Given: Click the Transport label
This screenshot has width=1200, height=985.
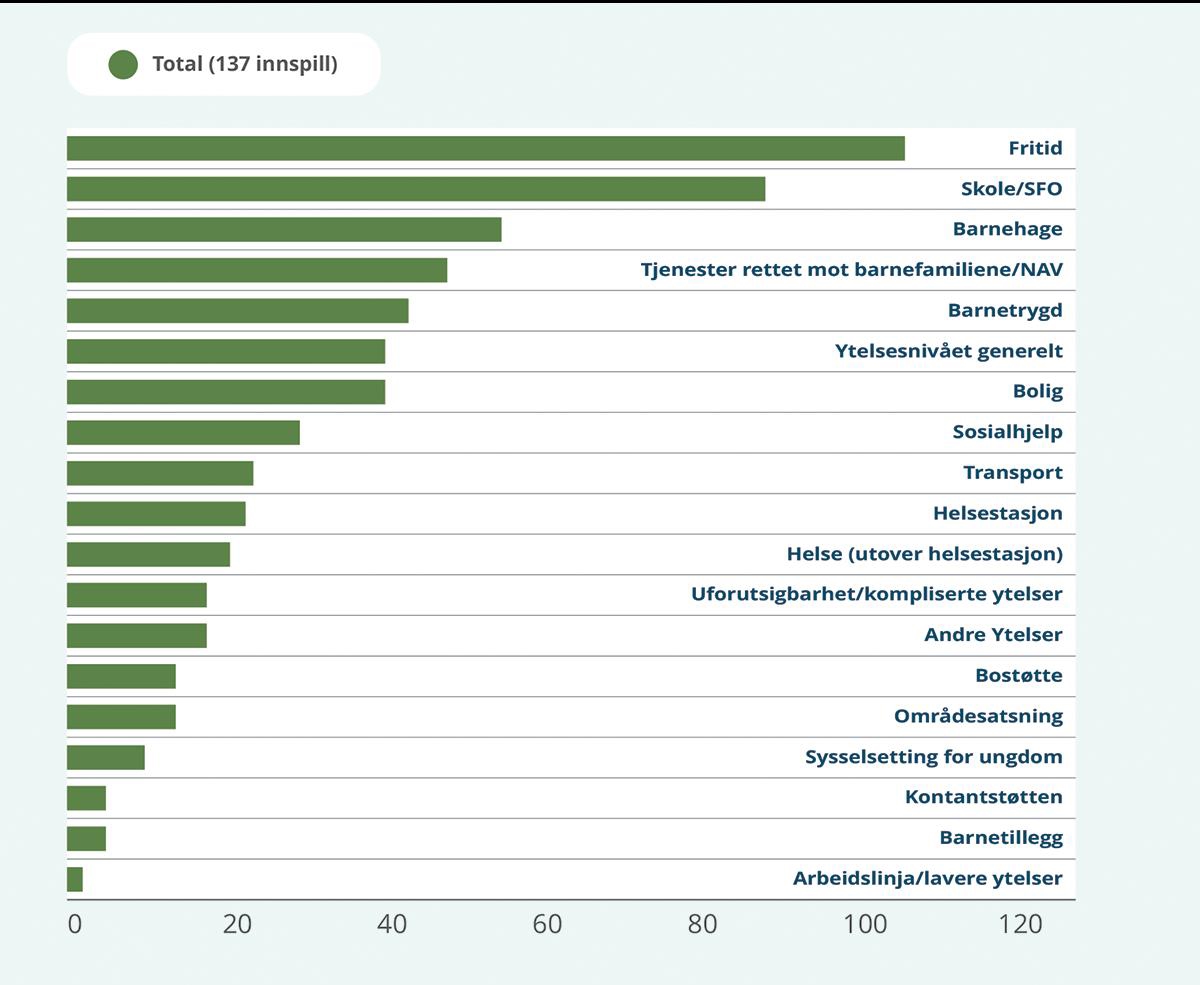Looking at the screenshot, I should [1012, 473].
